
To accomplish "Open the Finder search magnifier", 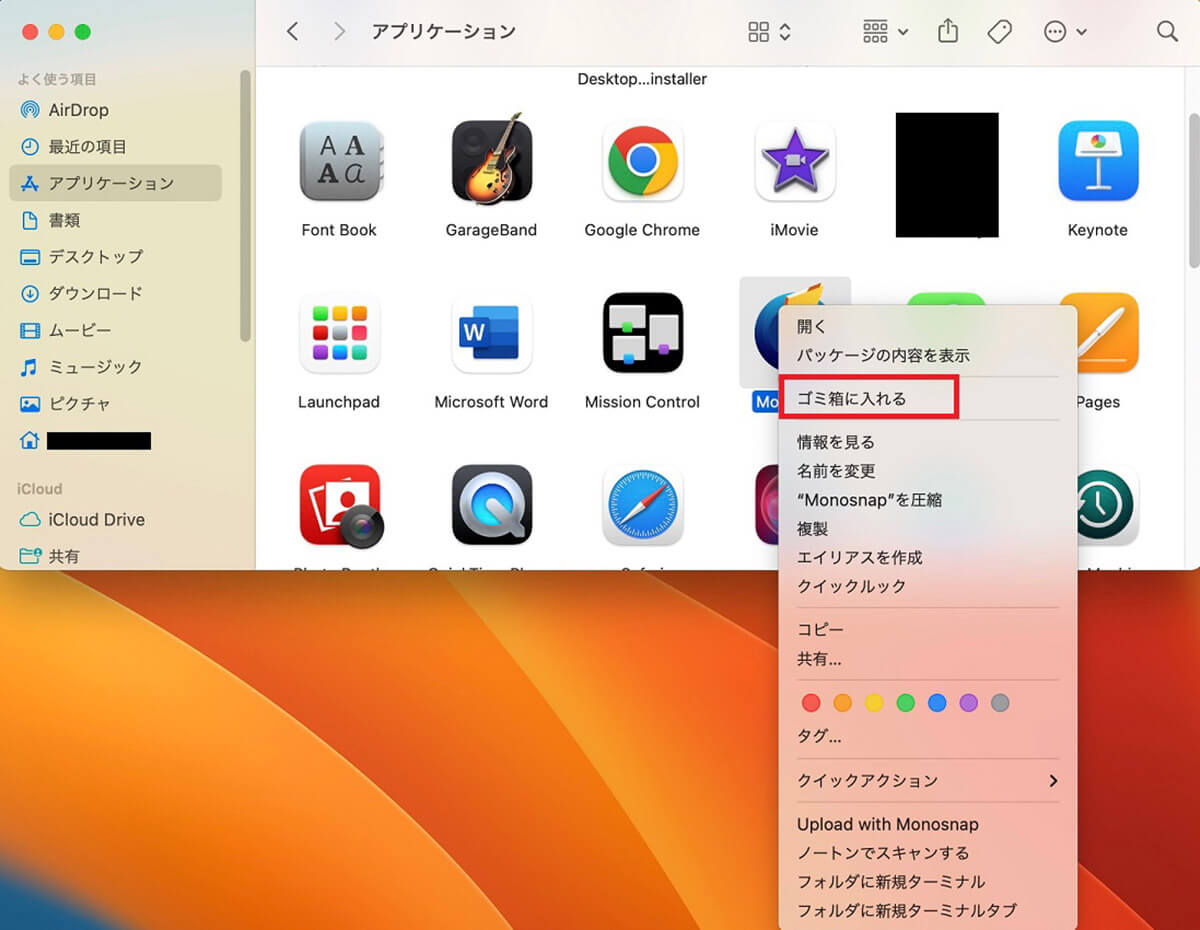I will pos(1167,32).
